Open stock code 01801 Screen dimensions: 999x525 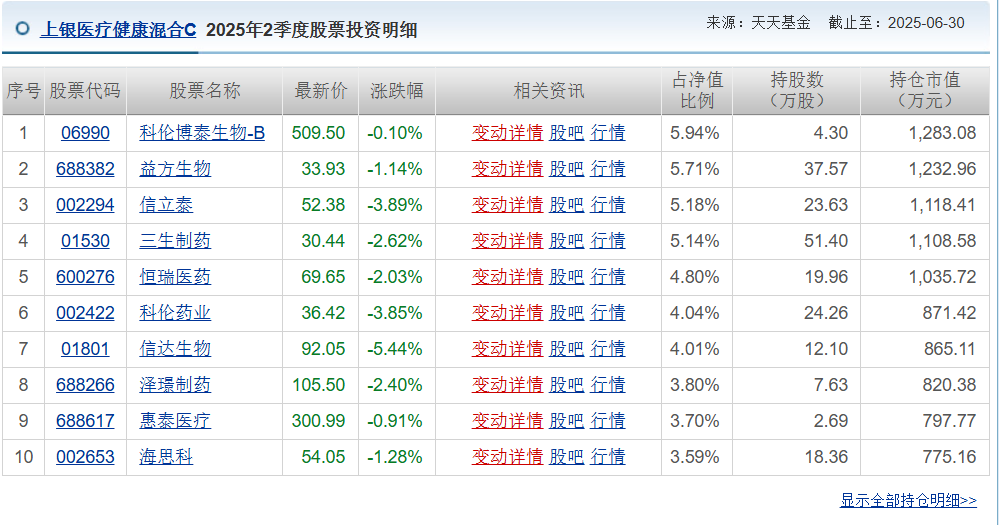coord(85,349)
